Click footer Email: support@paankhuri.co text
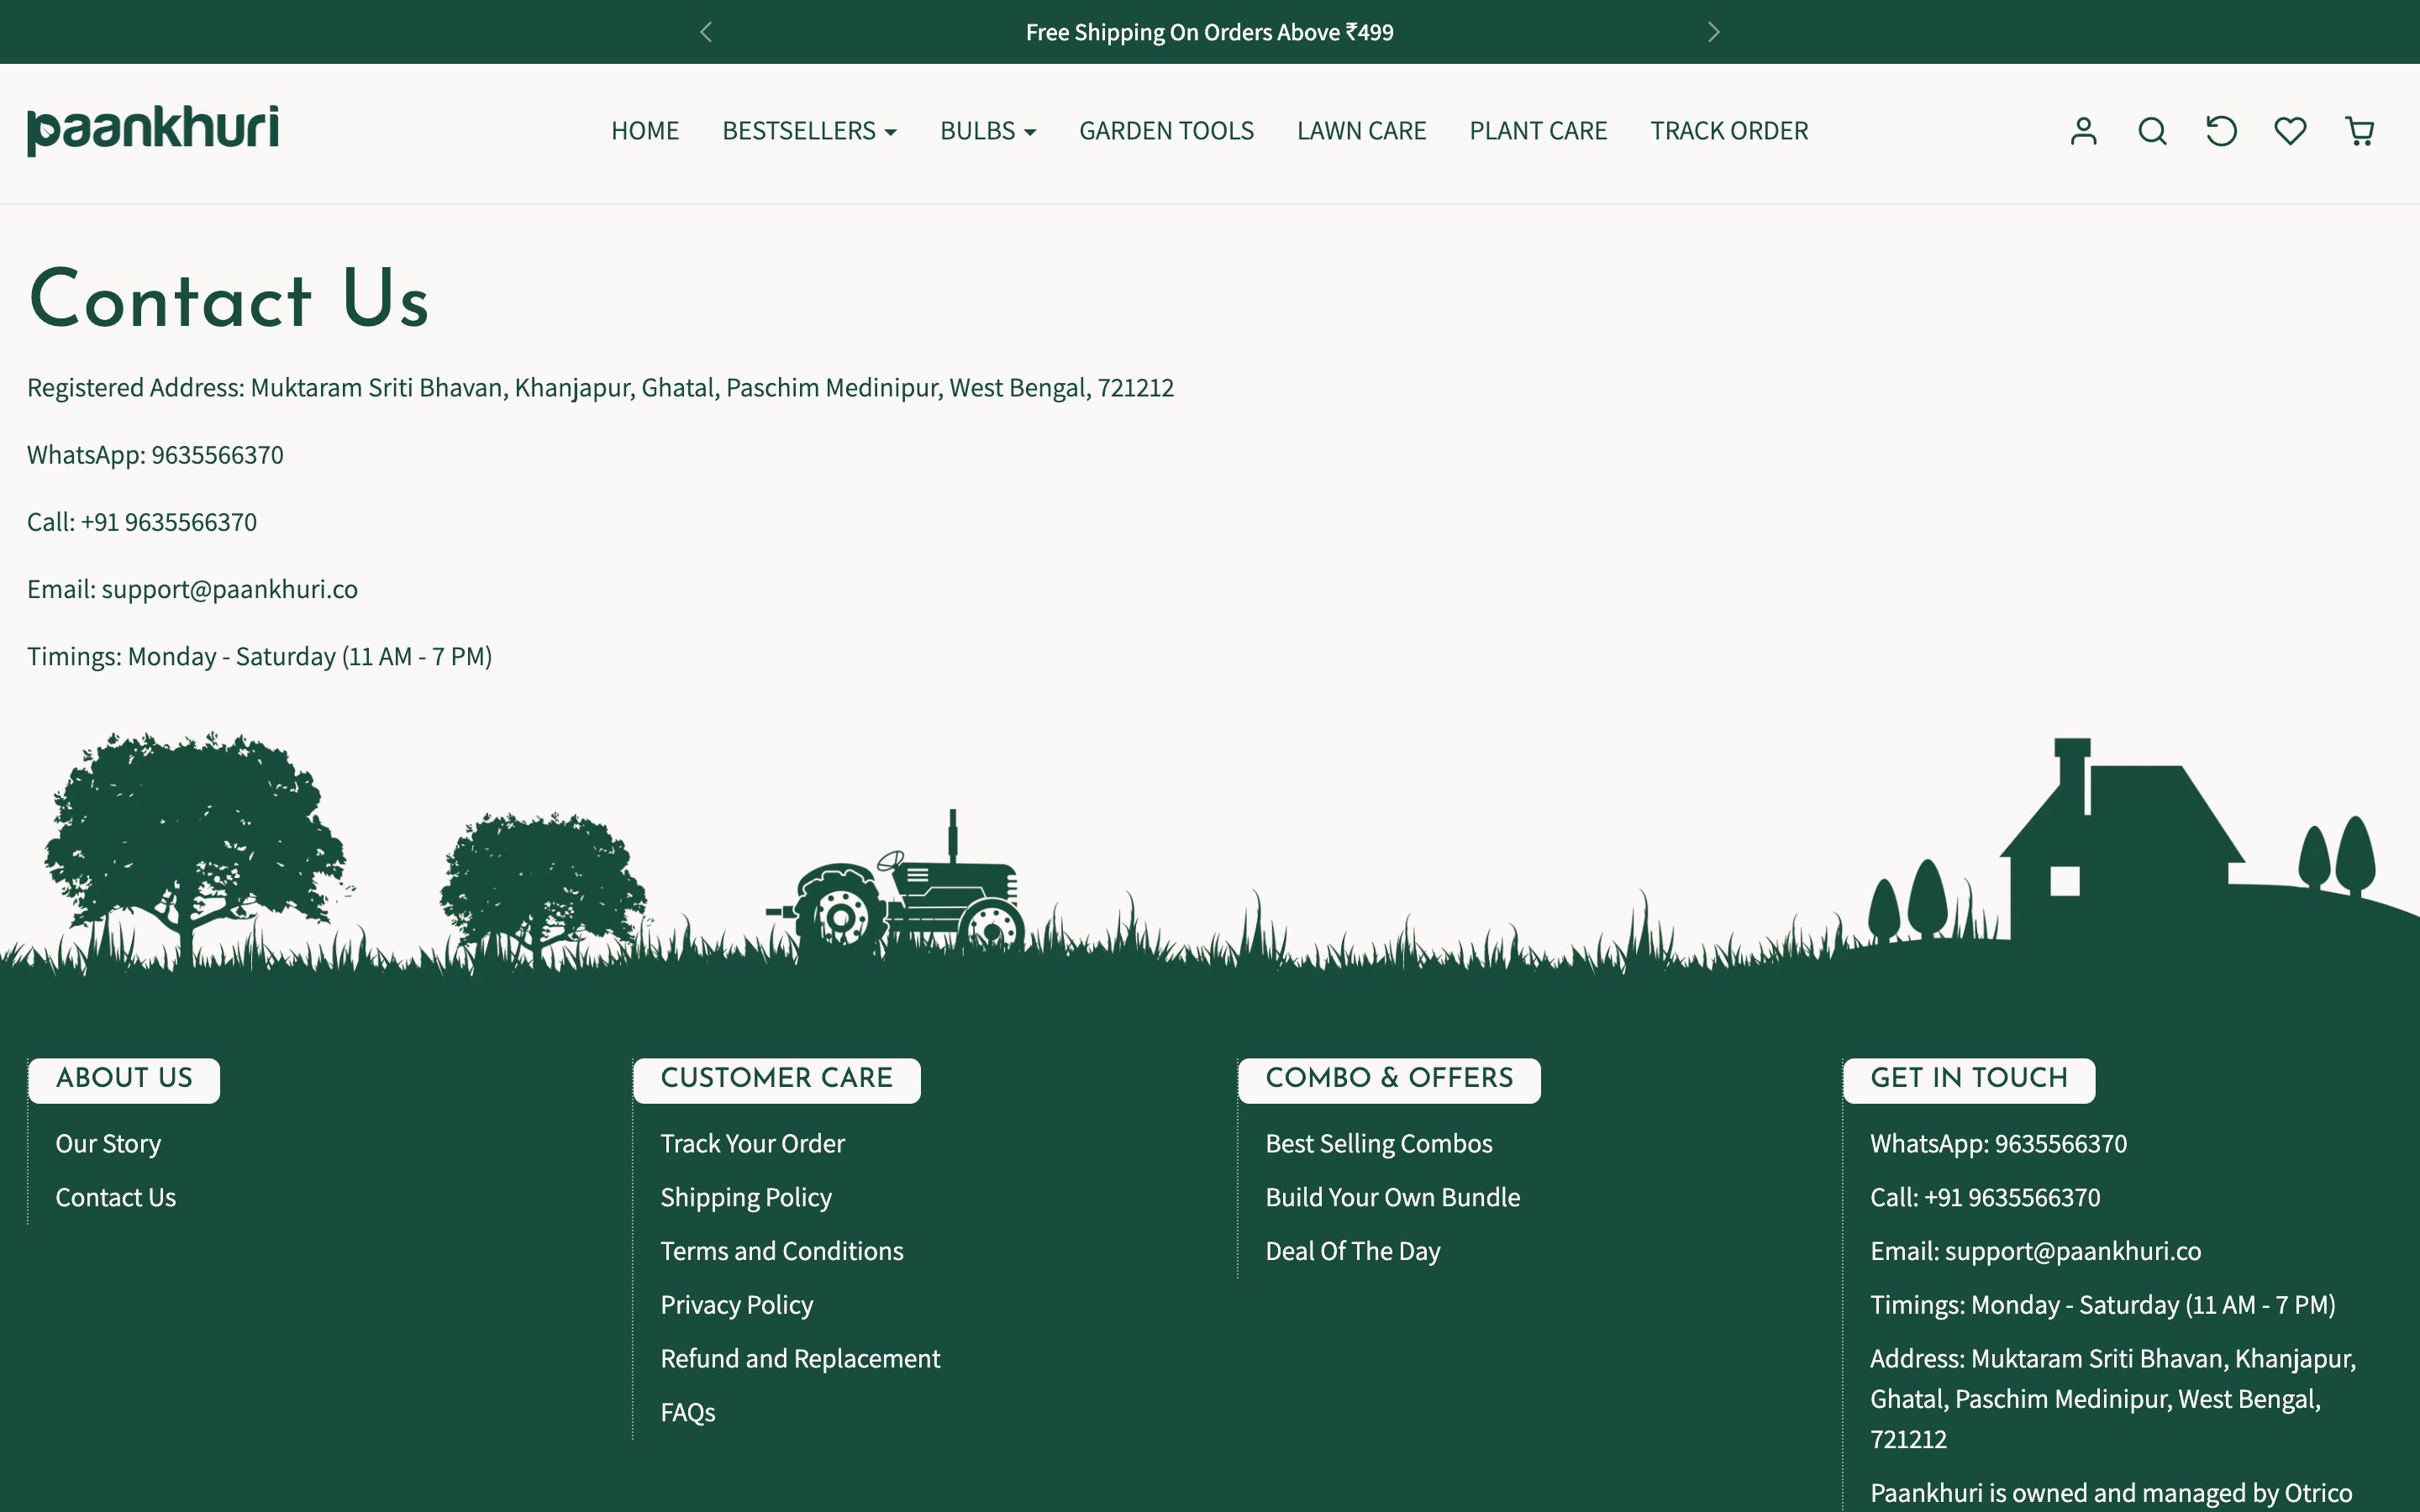The image size is (2420, 1512). 2036,1251
